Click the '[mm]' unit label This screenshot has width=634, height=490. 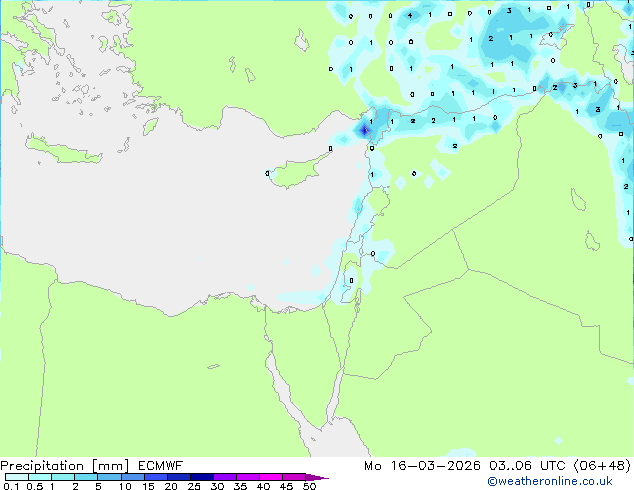coord(110,466)
